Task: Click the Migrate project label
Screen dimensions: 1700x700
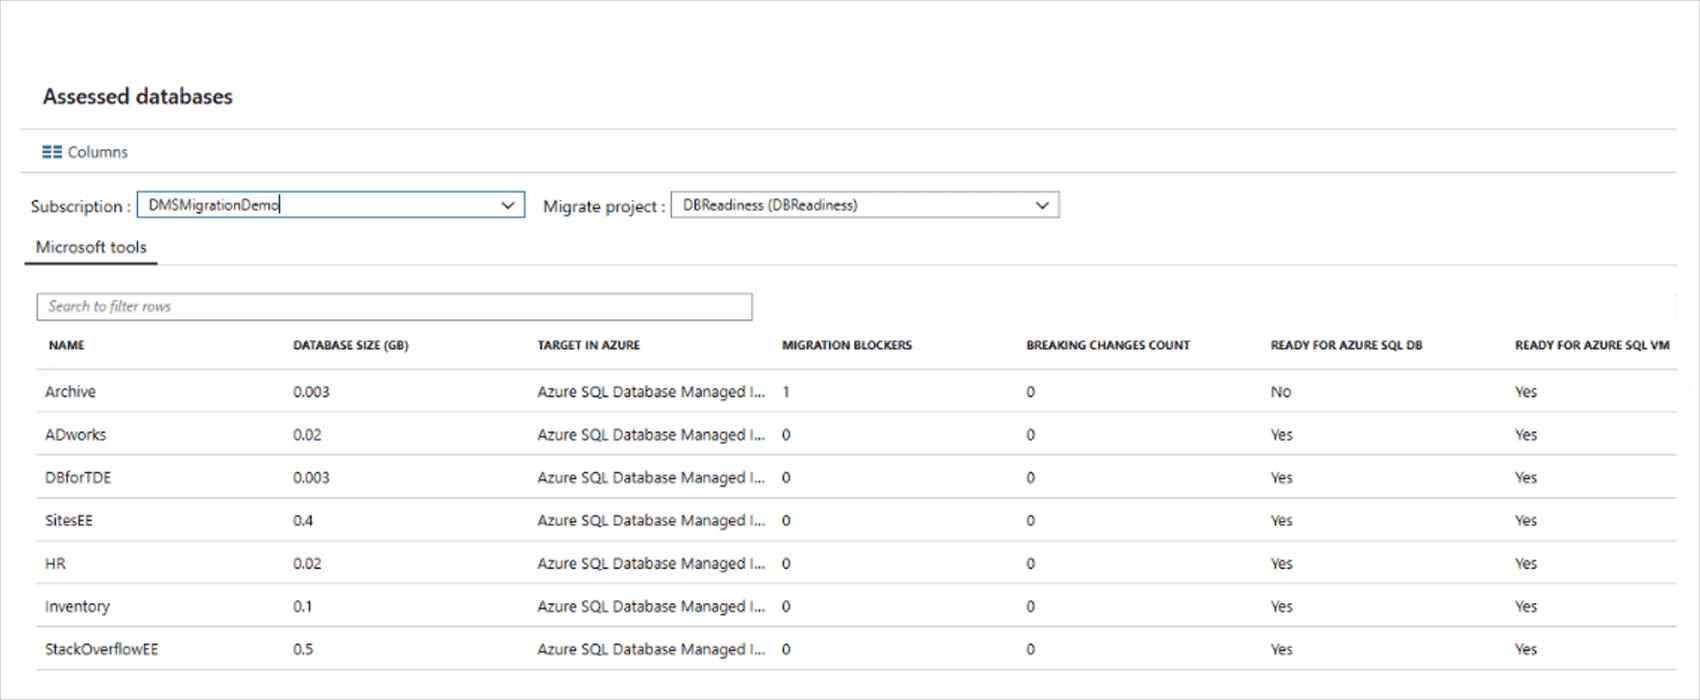Action: [603, 206]
